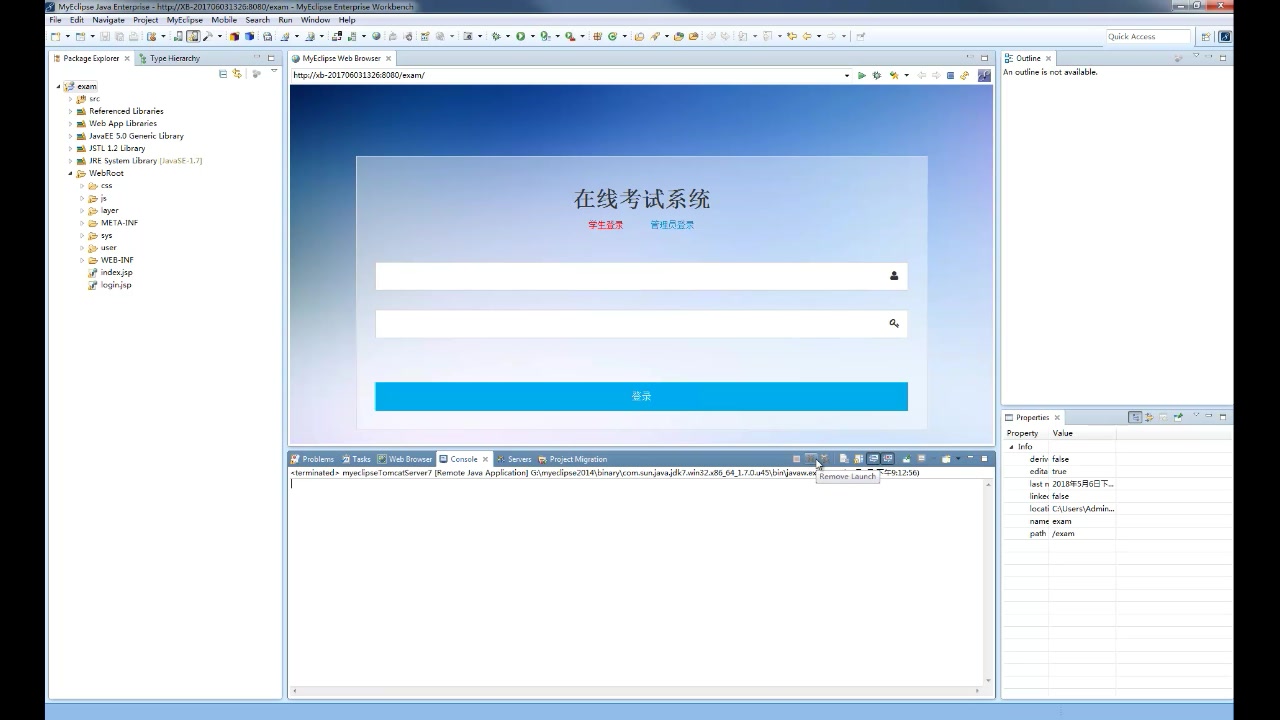Open the MyEclipse menu

click(x=184, y=20)
